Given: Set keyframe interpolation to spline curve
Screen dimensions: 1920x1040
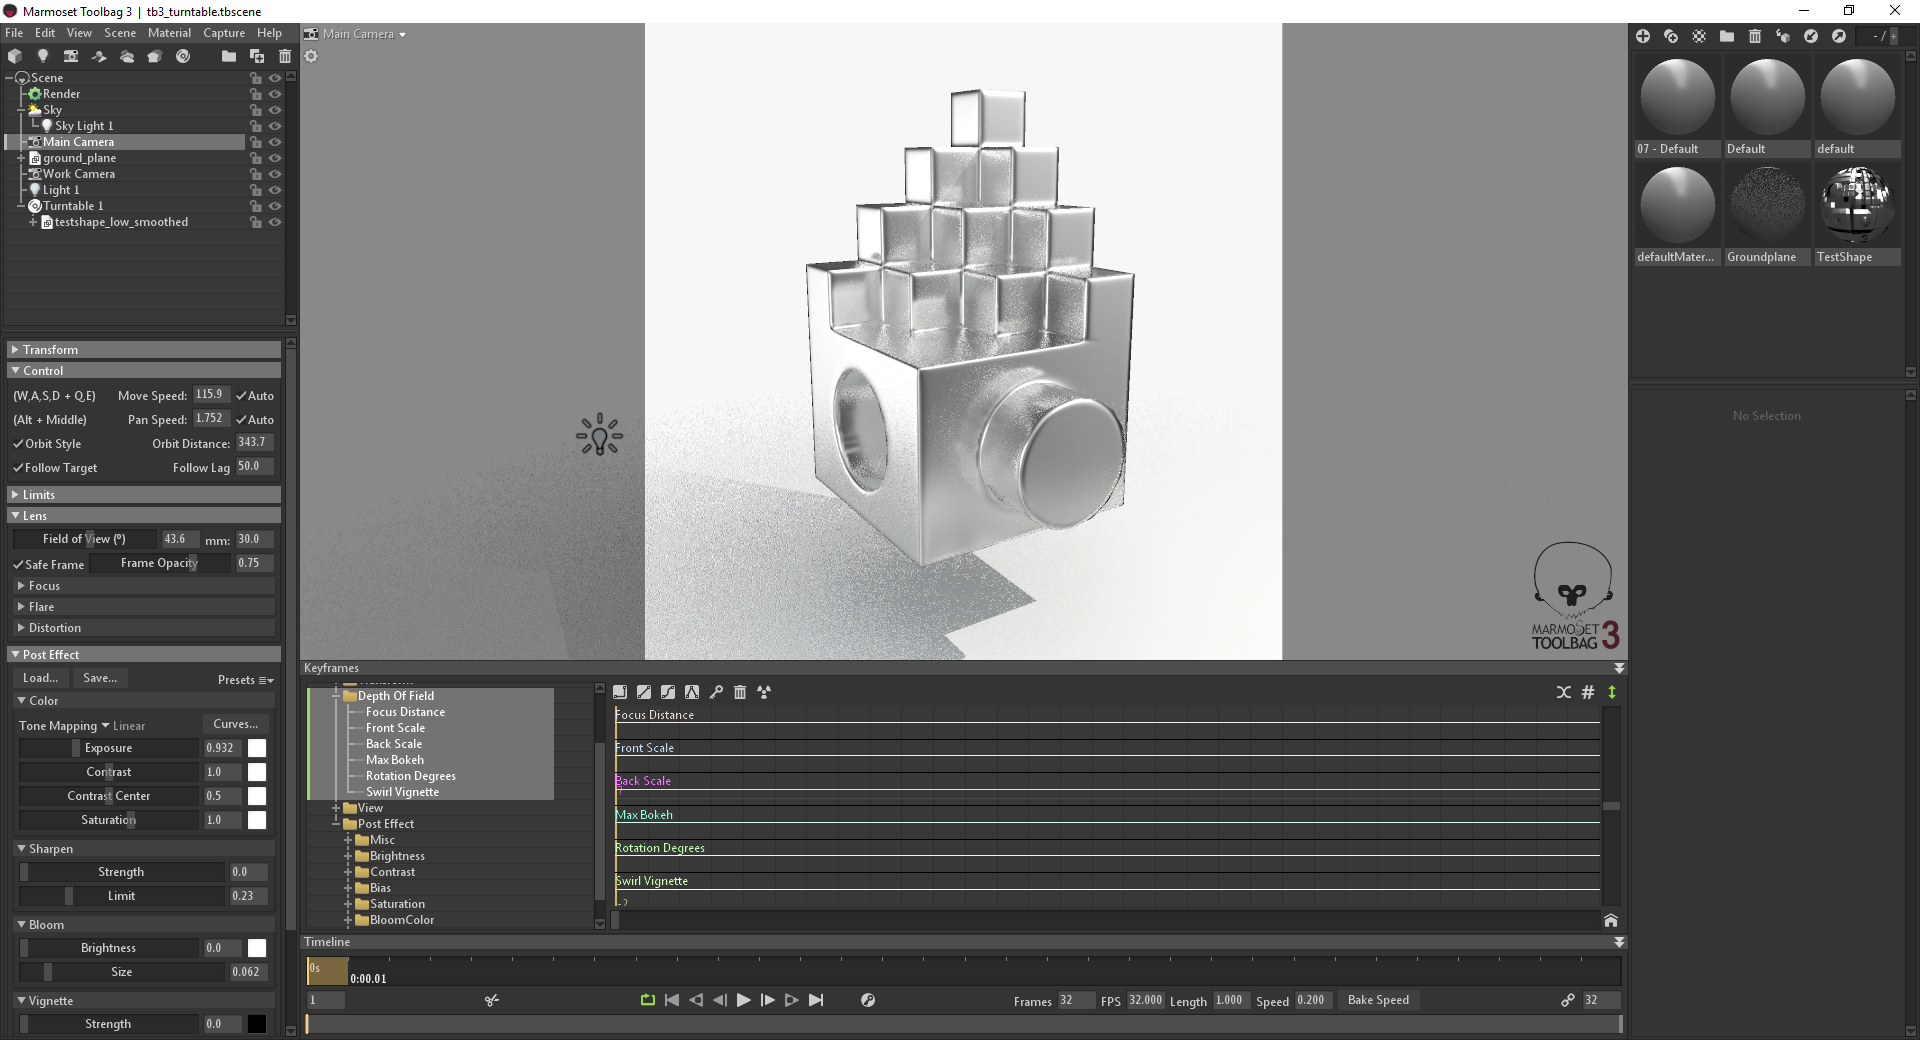Looking at the screenshot, I should (667, 692).
